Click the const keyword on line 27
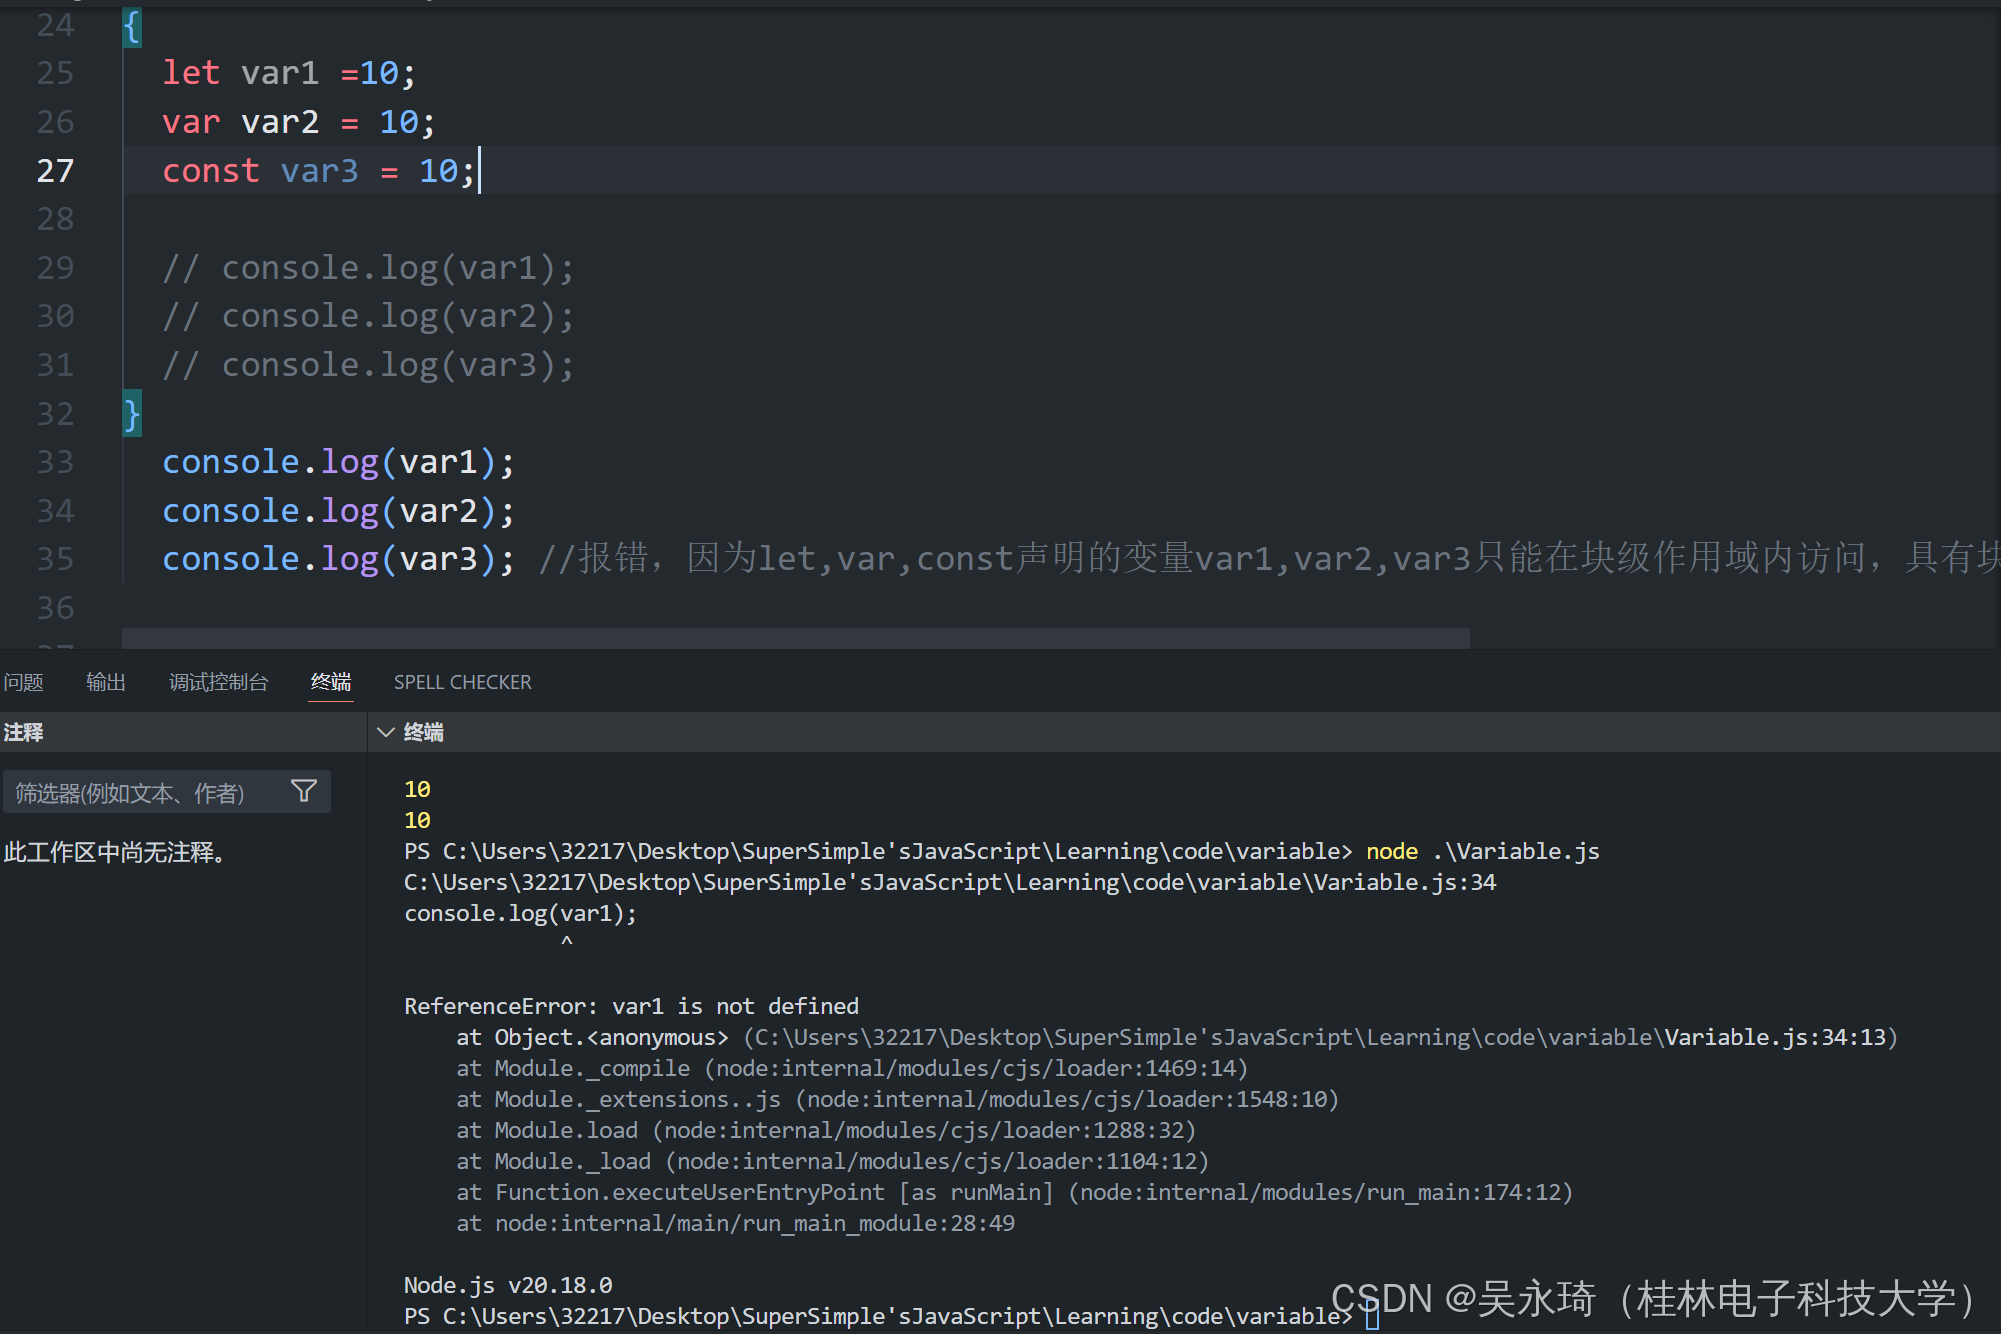 210,171
